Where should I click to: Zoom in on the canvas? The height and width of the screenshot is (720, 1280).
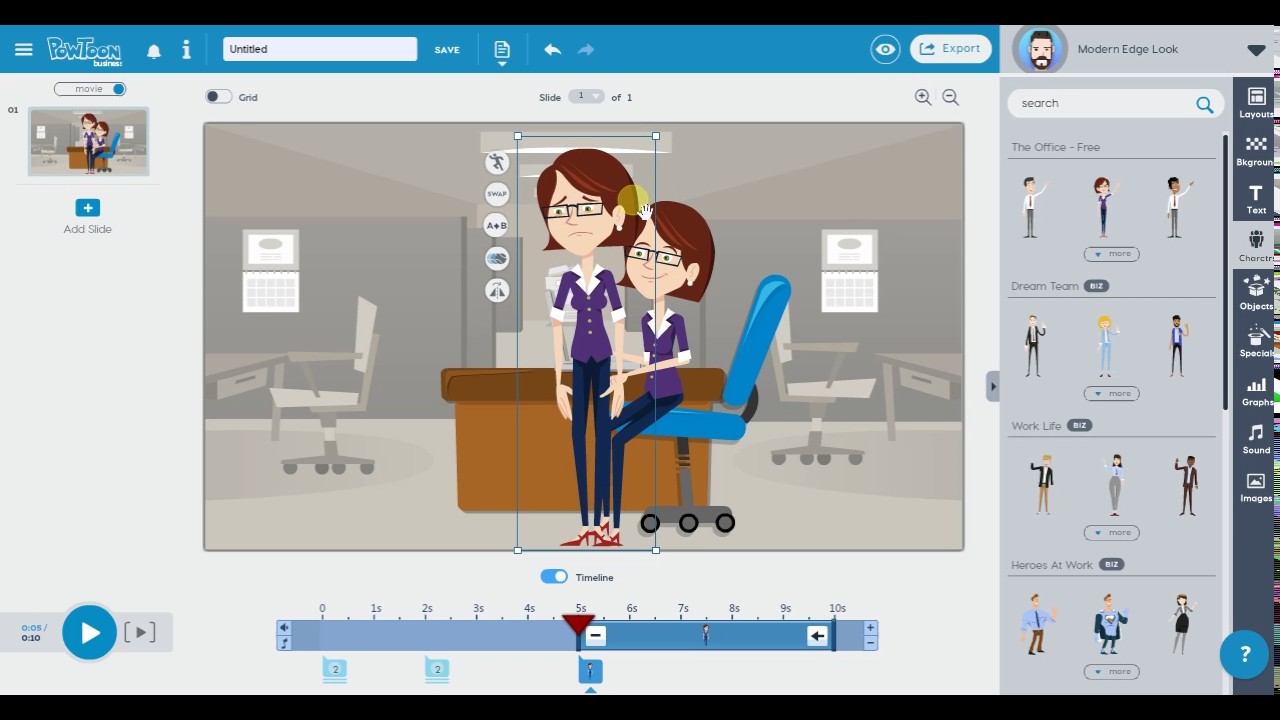(x=923, y=97)
